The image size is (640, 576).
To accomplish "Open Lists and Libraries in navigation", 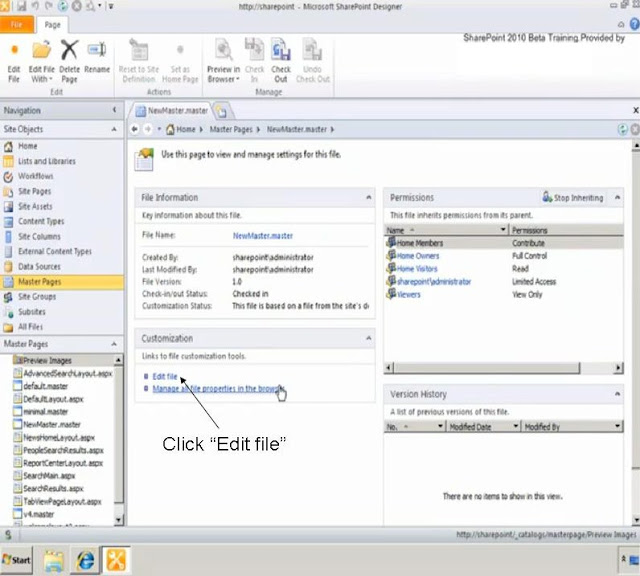I will tap(47, 161).
